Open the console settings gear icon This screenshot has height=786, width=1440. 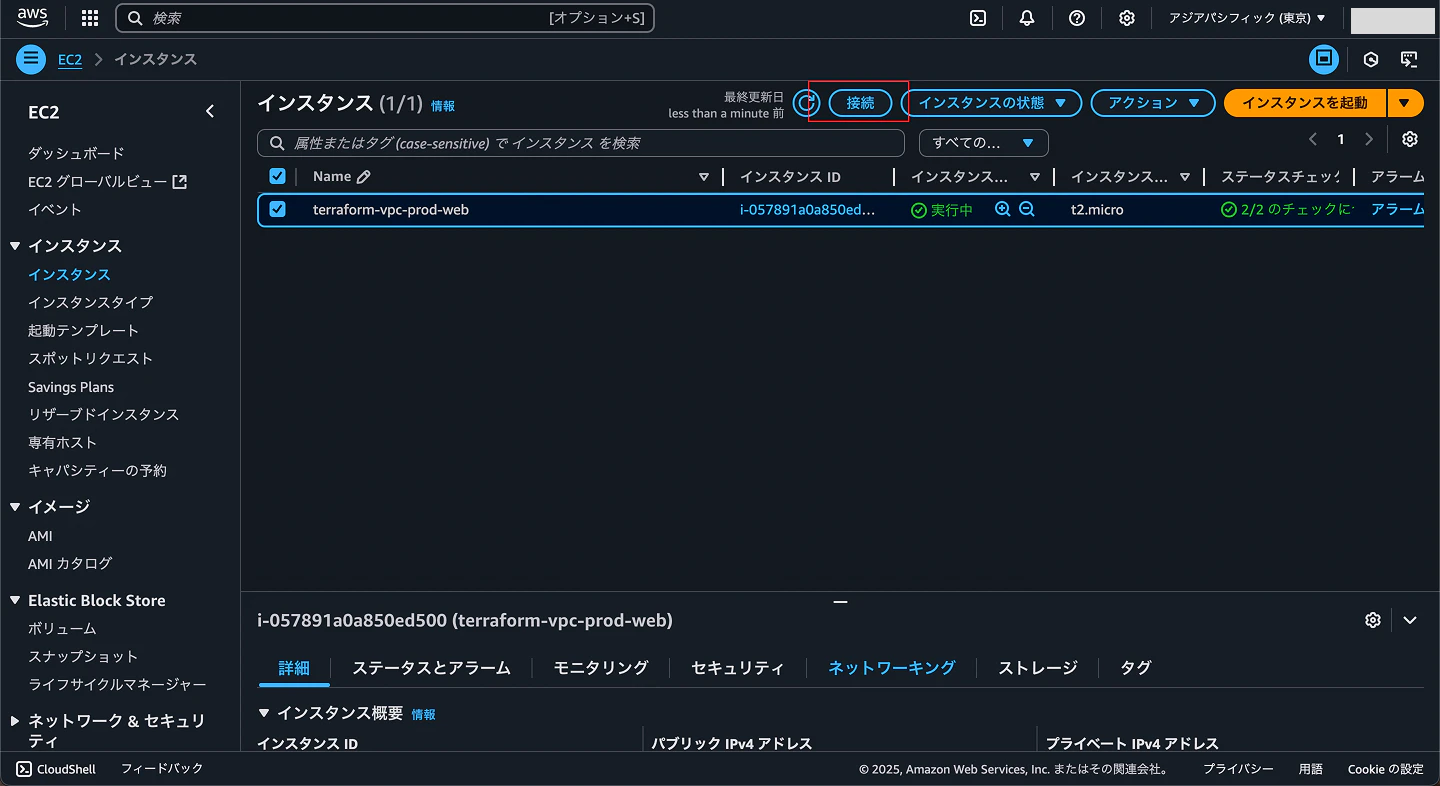pyautogui.click(x=1127, y=17)
